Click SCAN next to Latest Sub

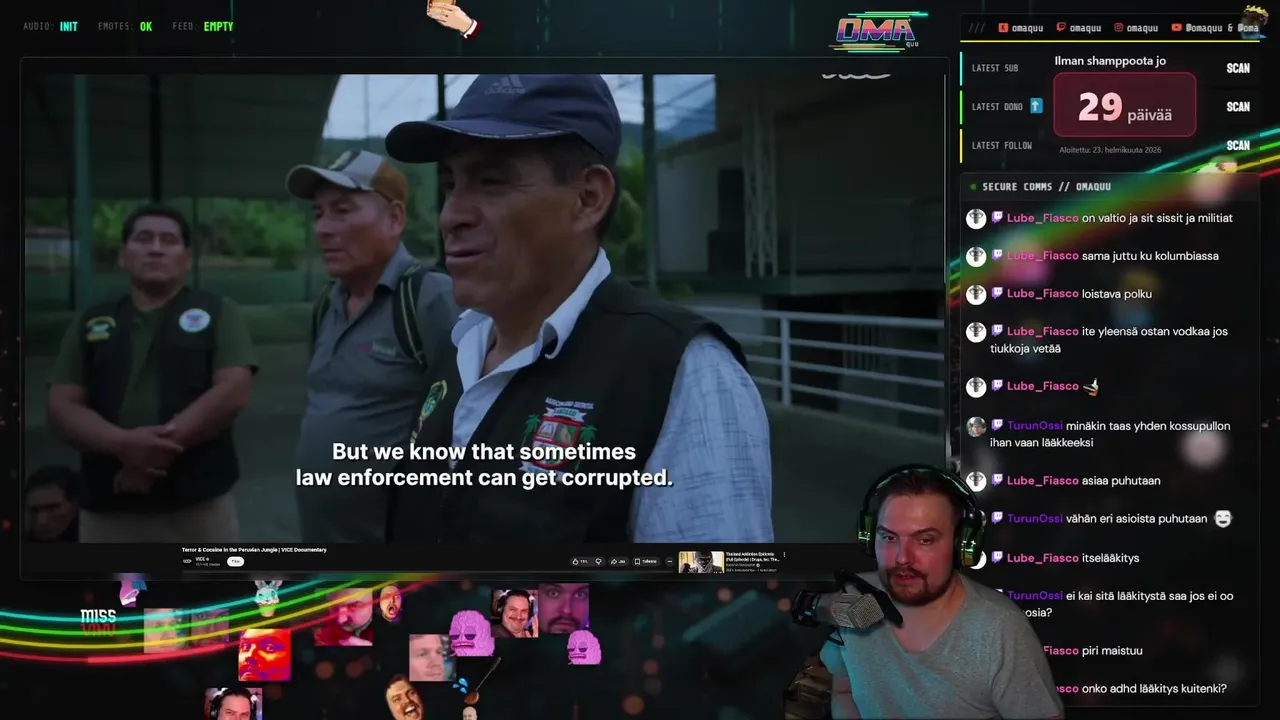click(1238, 68)
